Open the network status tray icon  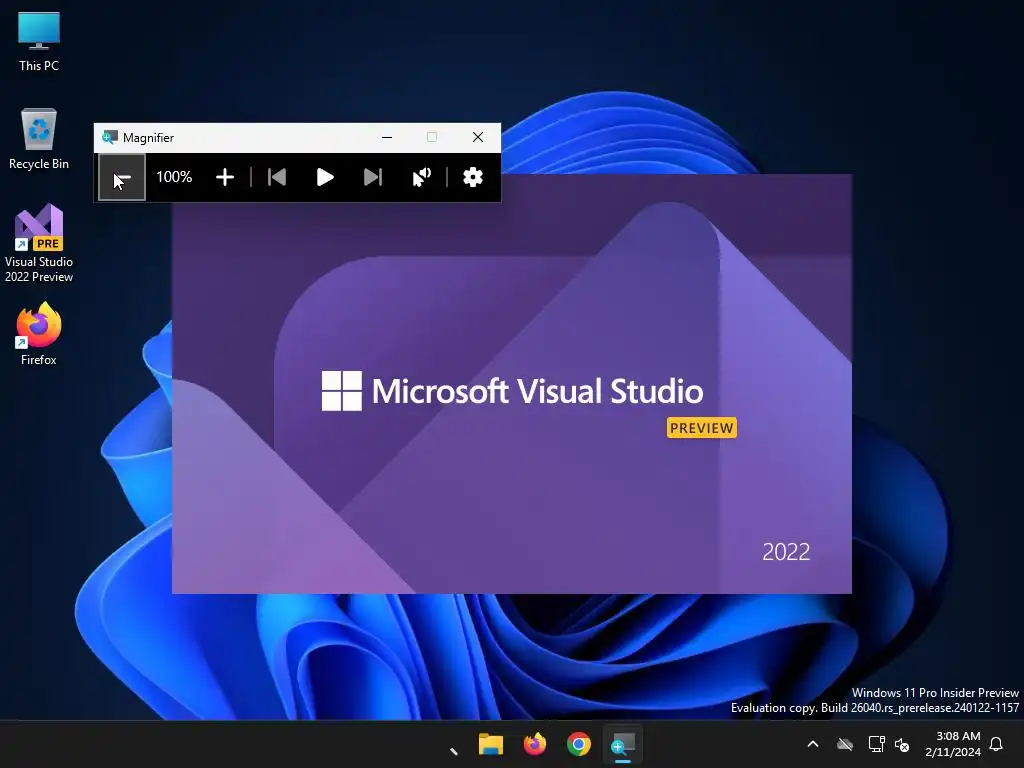click(x=876, y=744)
